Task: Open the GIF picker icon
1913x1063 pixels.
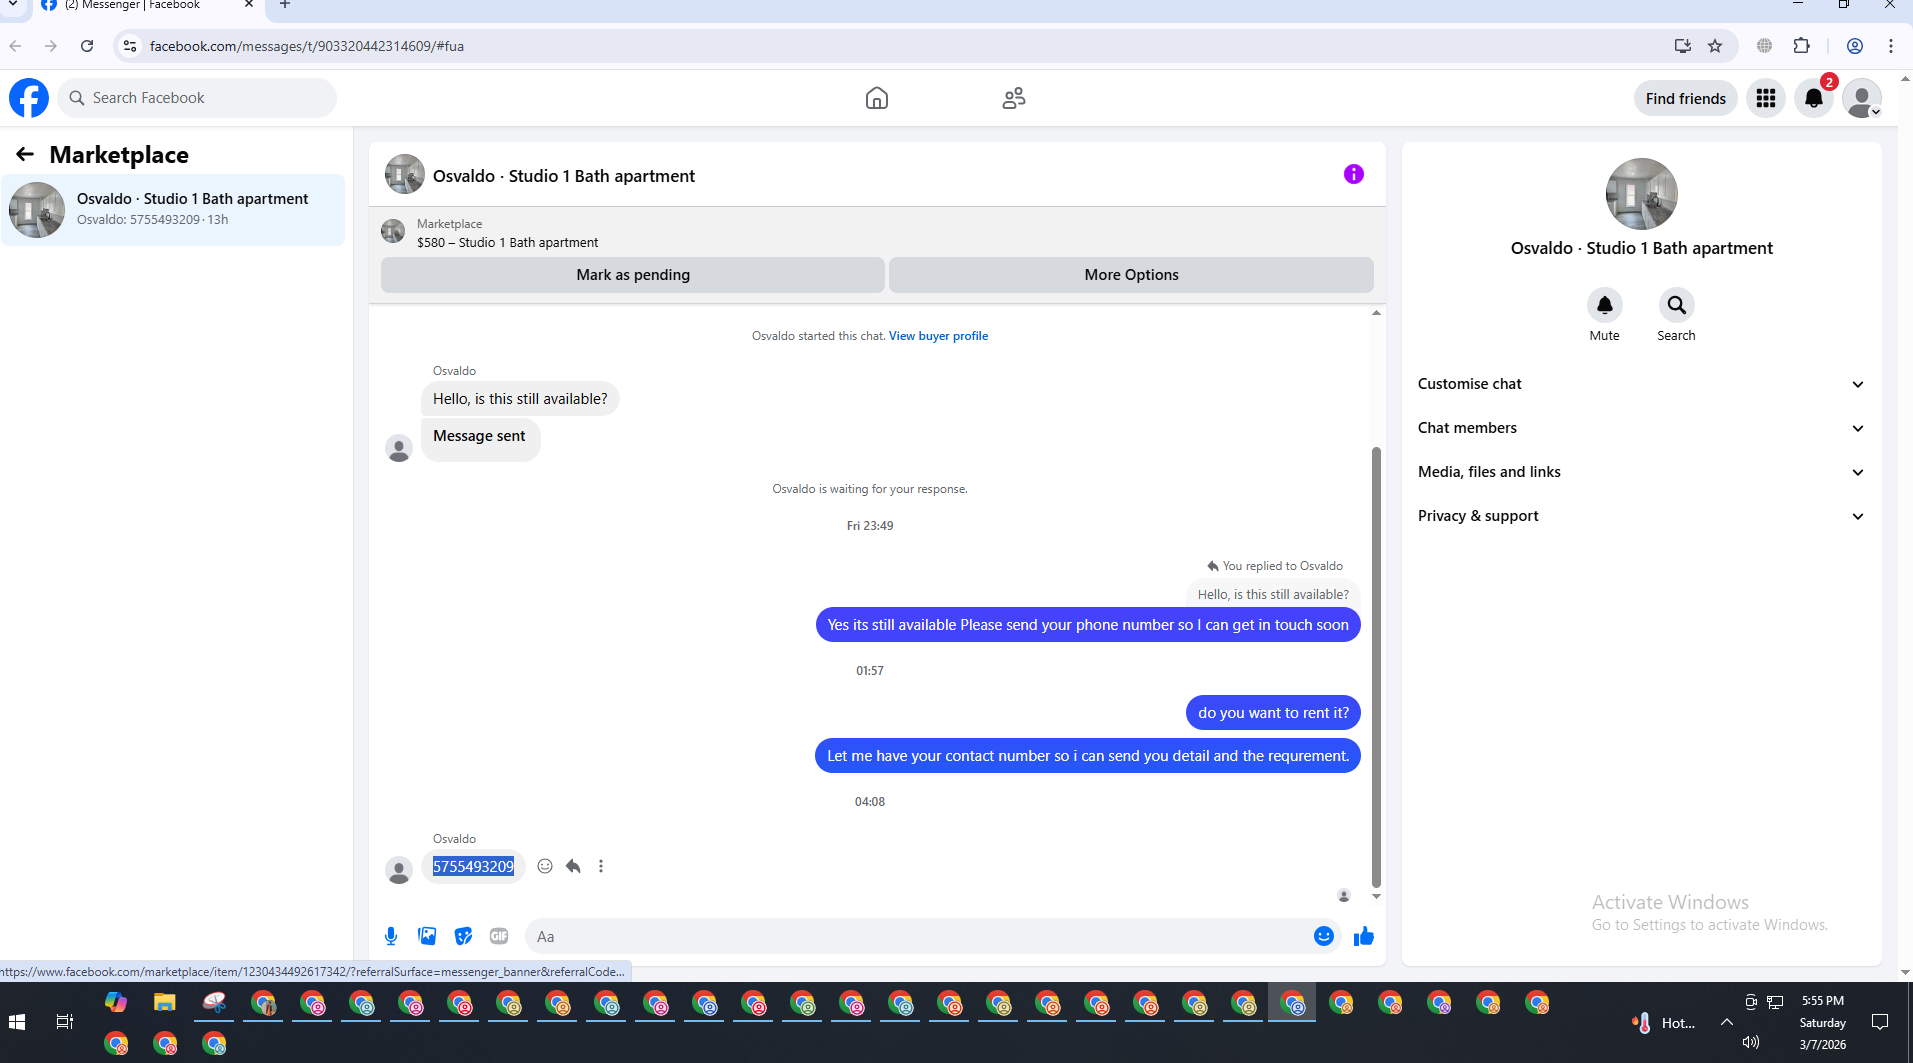Action: pyautogui.click(x=499, y=936)
